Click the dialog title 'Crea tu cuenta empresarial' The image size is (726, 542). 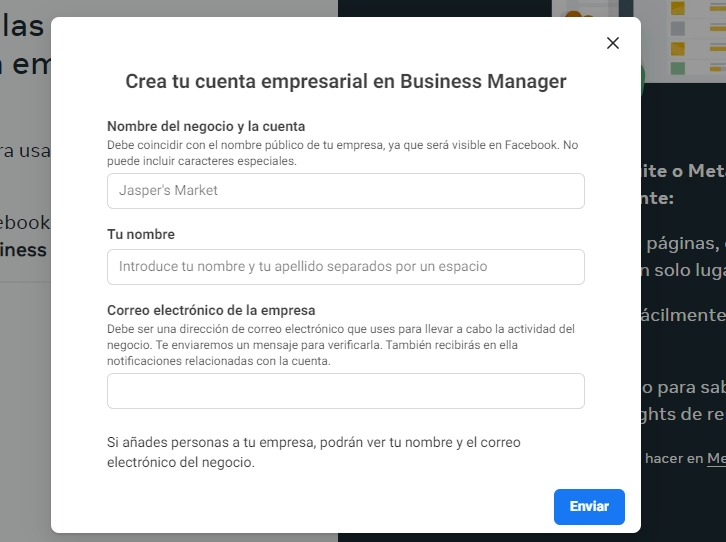tap(345, 82)
